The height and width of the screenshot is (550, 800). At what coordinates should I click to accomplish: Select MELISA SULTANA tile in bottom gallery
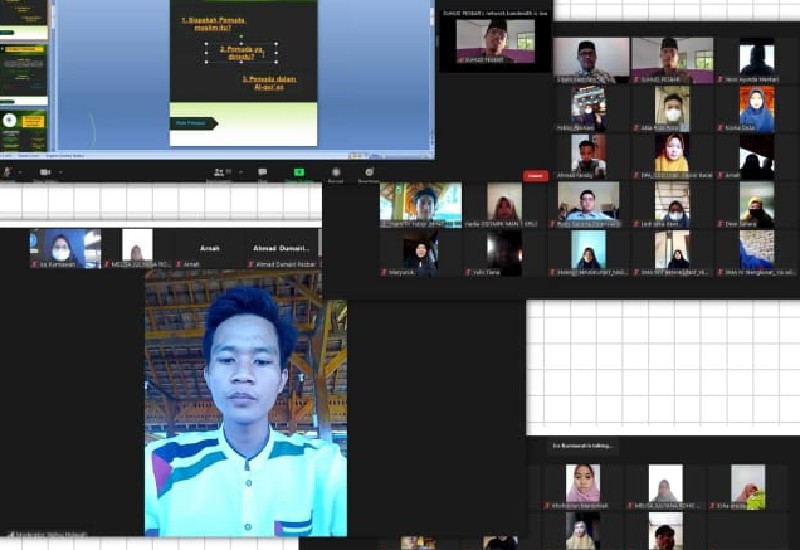tap(665, 486)
